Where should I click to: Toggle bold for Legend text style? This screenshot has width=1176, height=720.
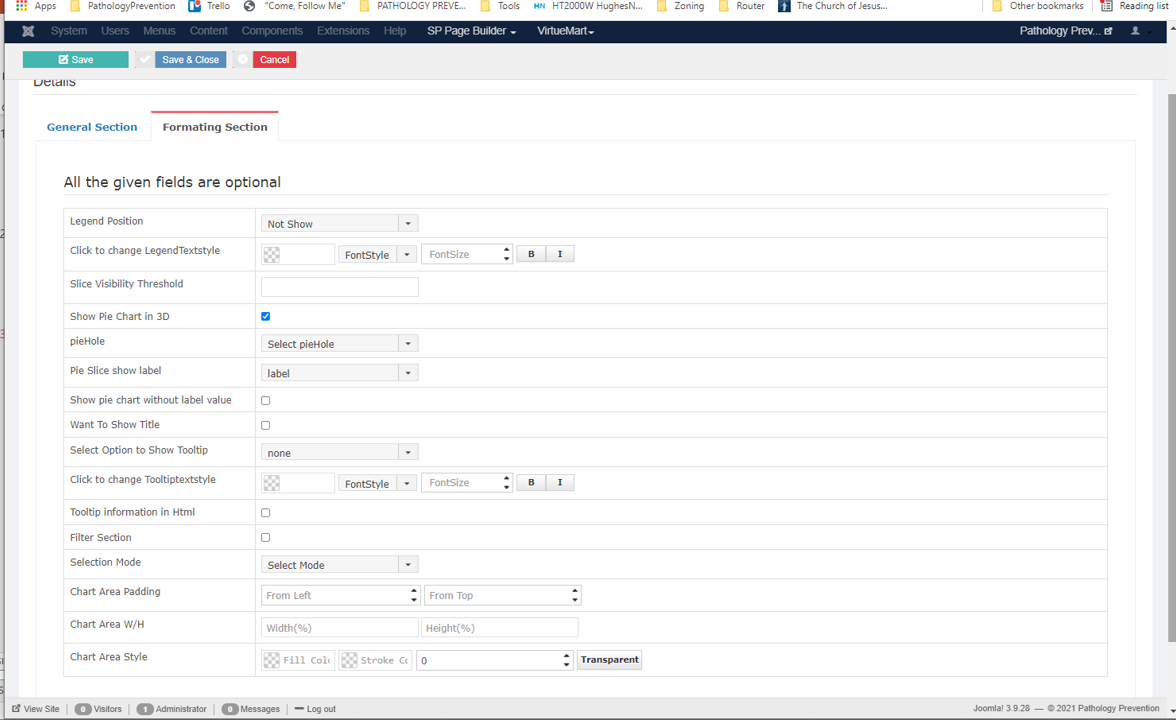[531, 254]
